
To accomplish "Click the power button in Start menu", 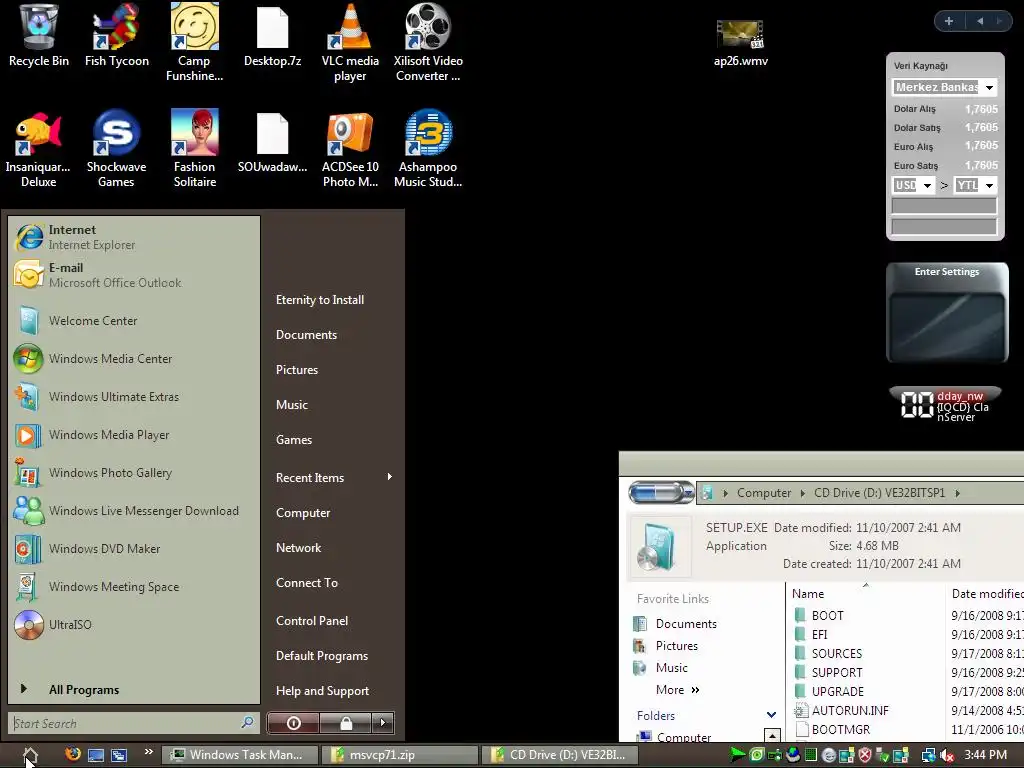I will pyautogui.click(x=293, y=723).
